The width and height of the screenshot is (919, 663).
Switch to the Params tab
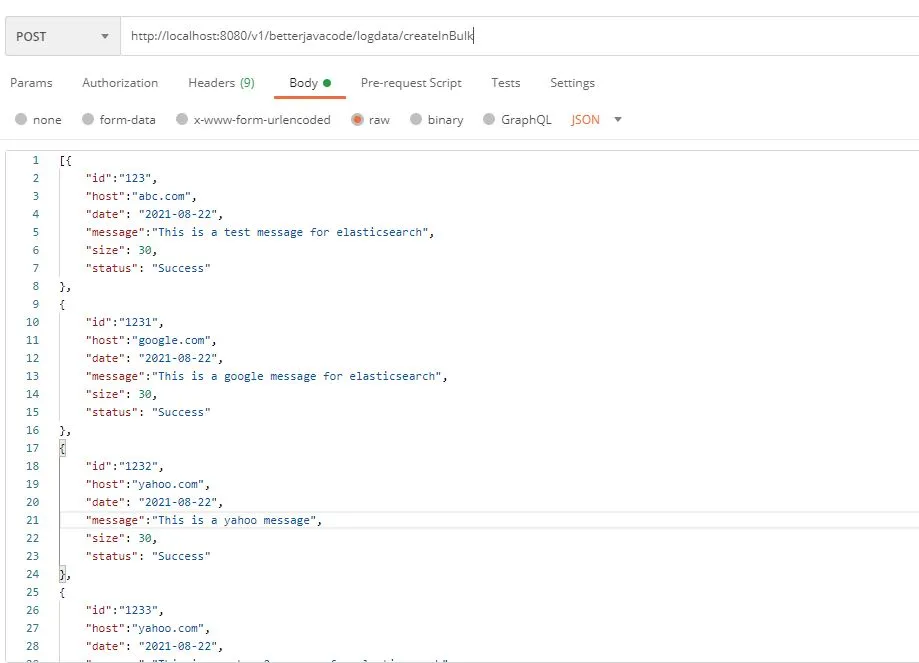31,83
